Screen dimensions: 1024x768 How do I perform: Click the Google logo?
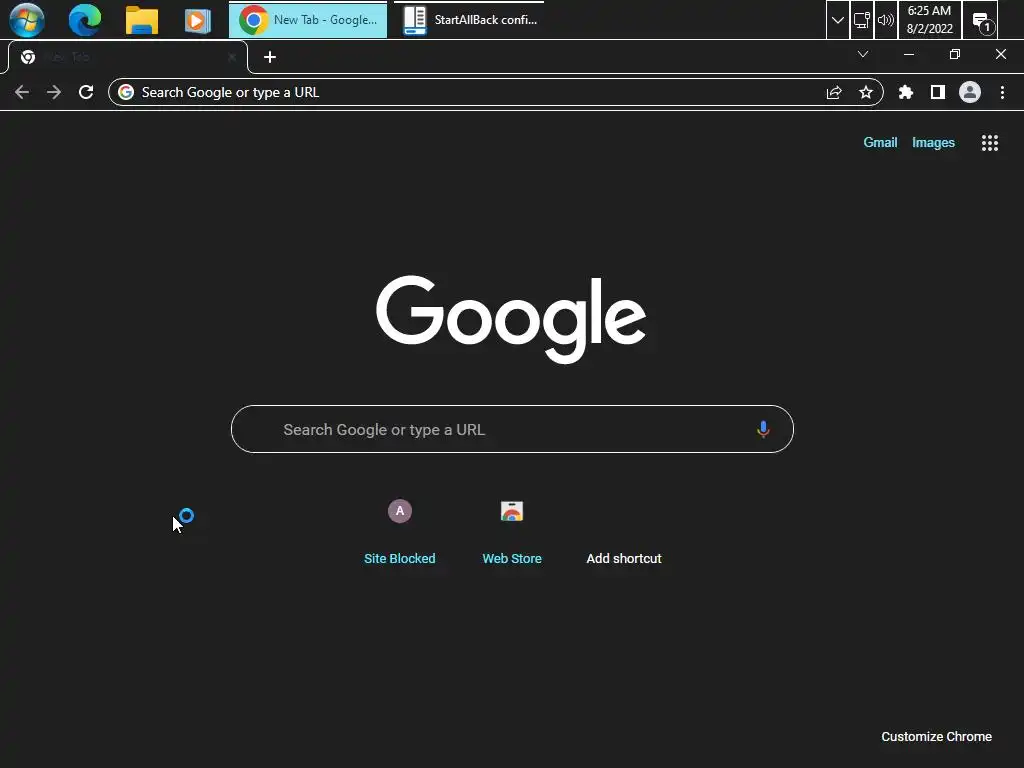coord(511,319)
